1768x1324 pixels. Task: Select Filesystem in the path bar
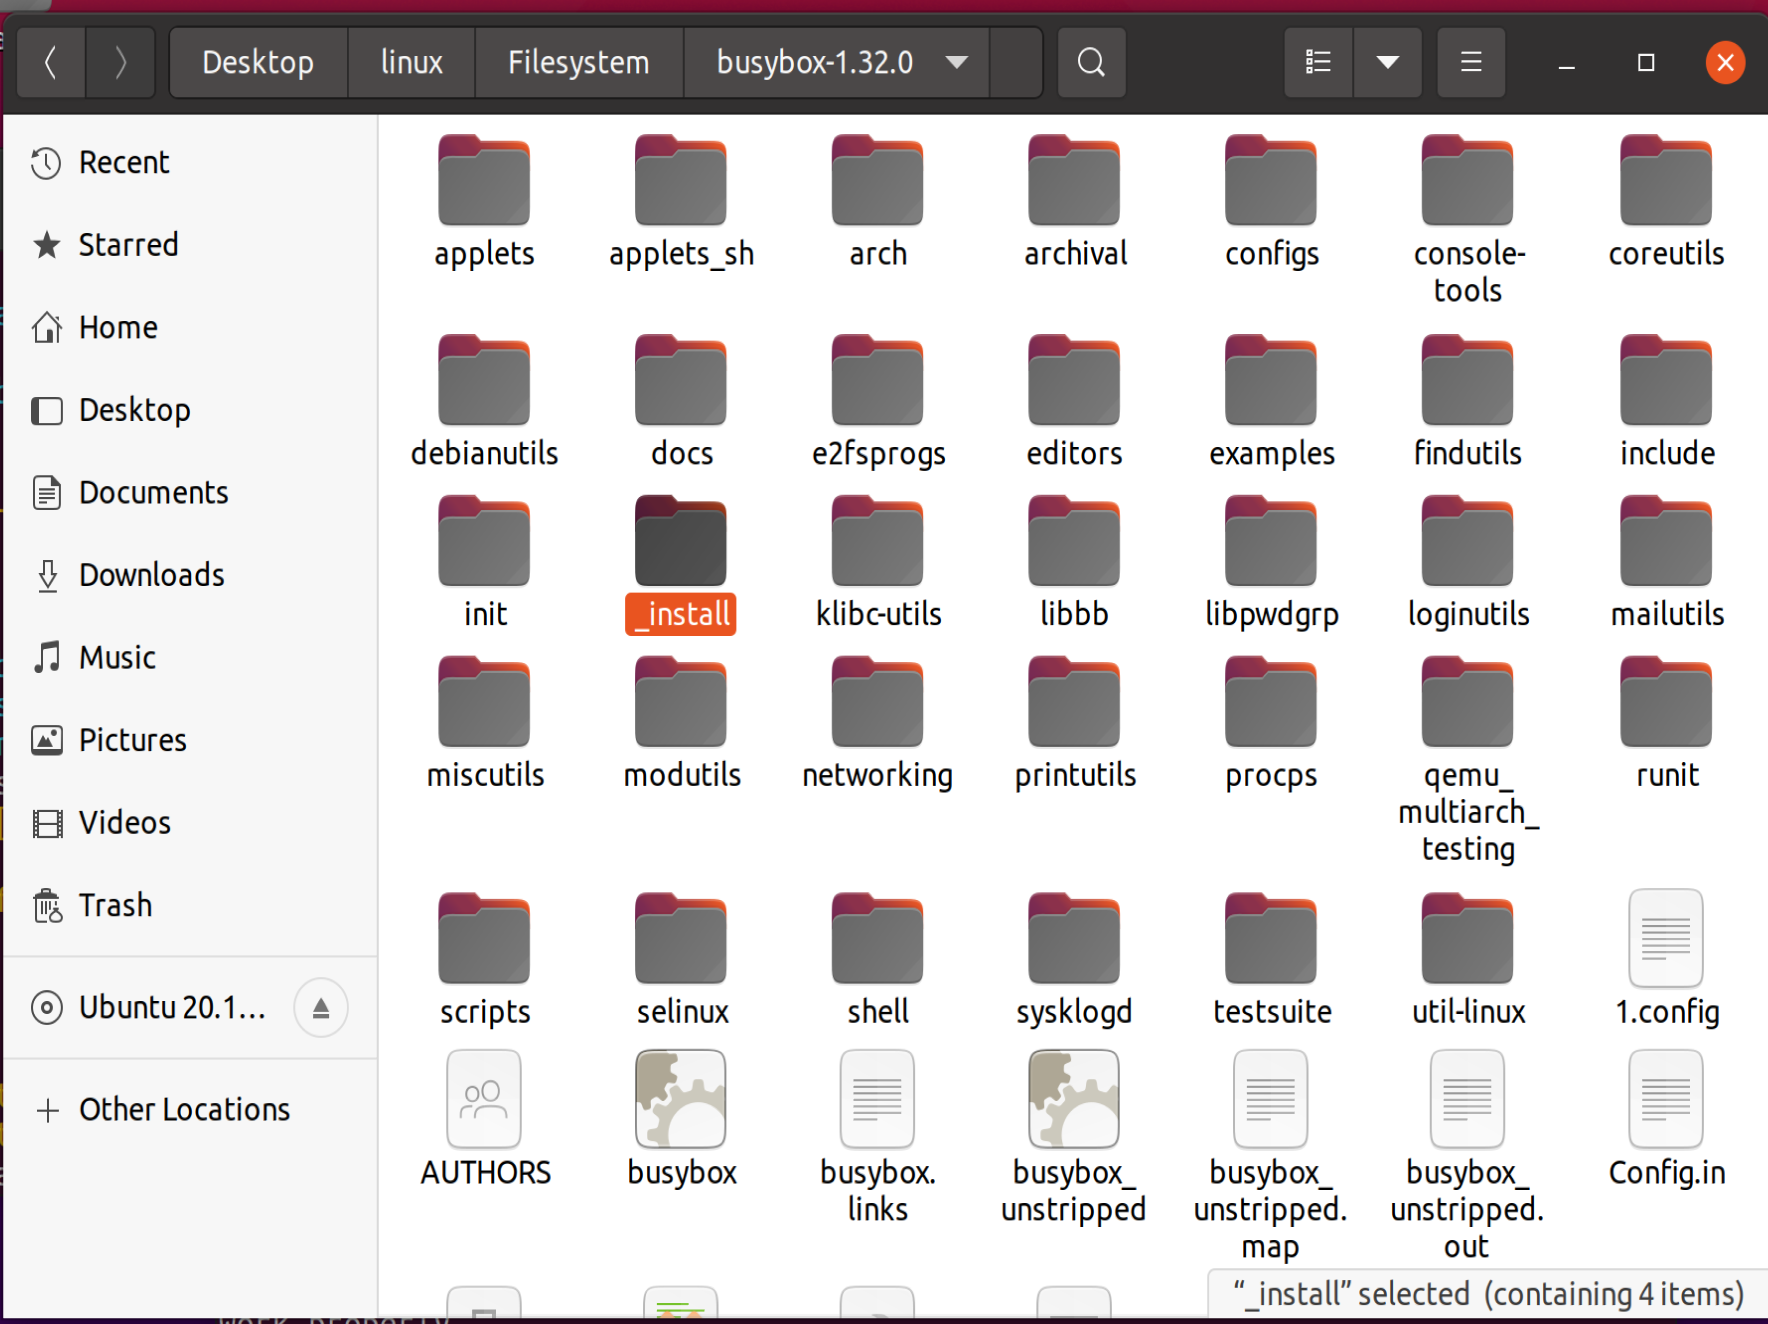pos(579,63)
